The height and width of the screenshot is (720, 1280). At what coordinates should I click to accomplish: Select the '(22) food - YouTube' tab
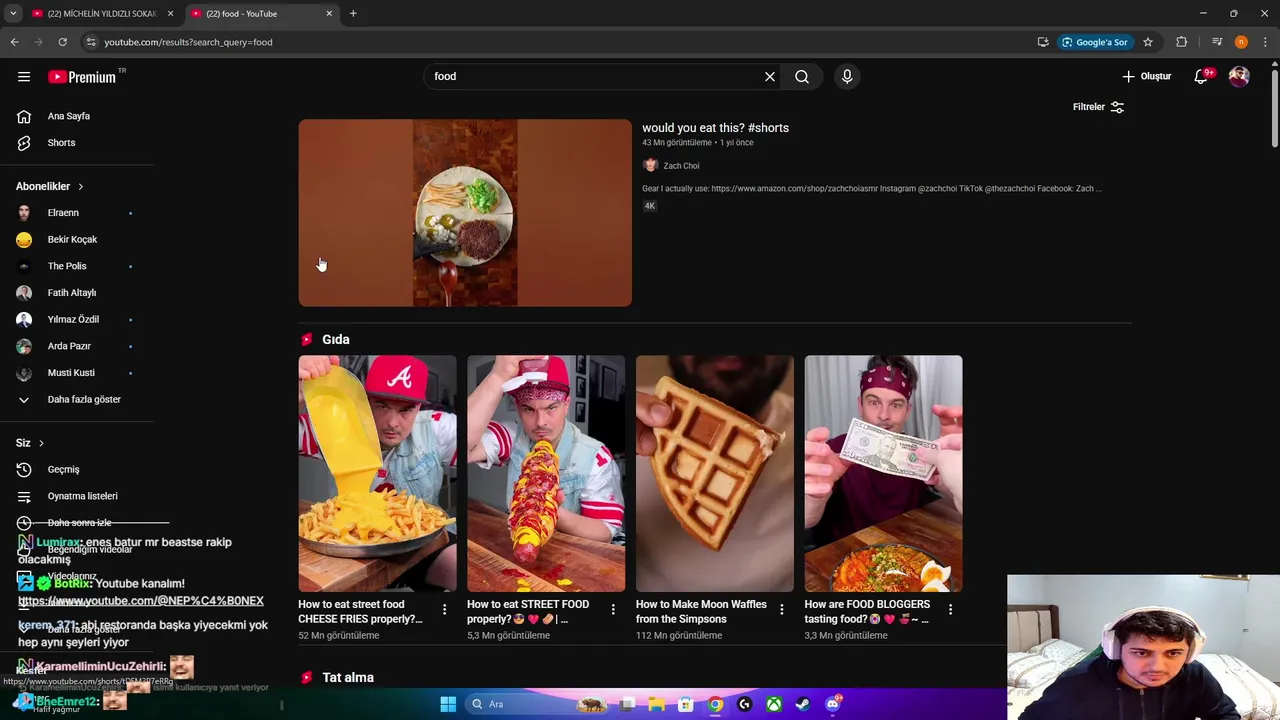(x=262, y=14)
